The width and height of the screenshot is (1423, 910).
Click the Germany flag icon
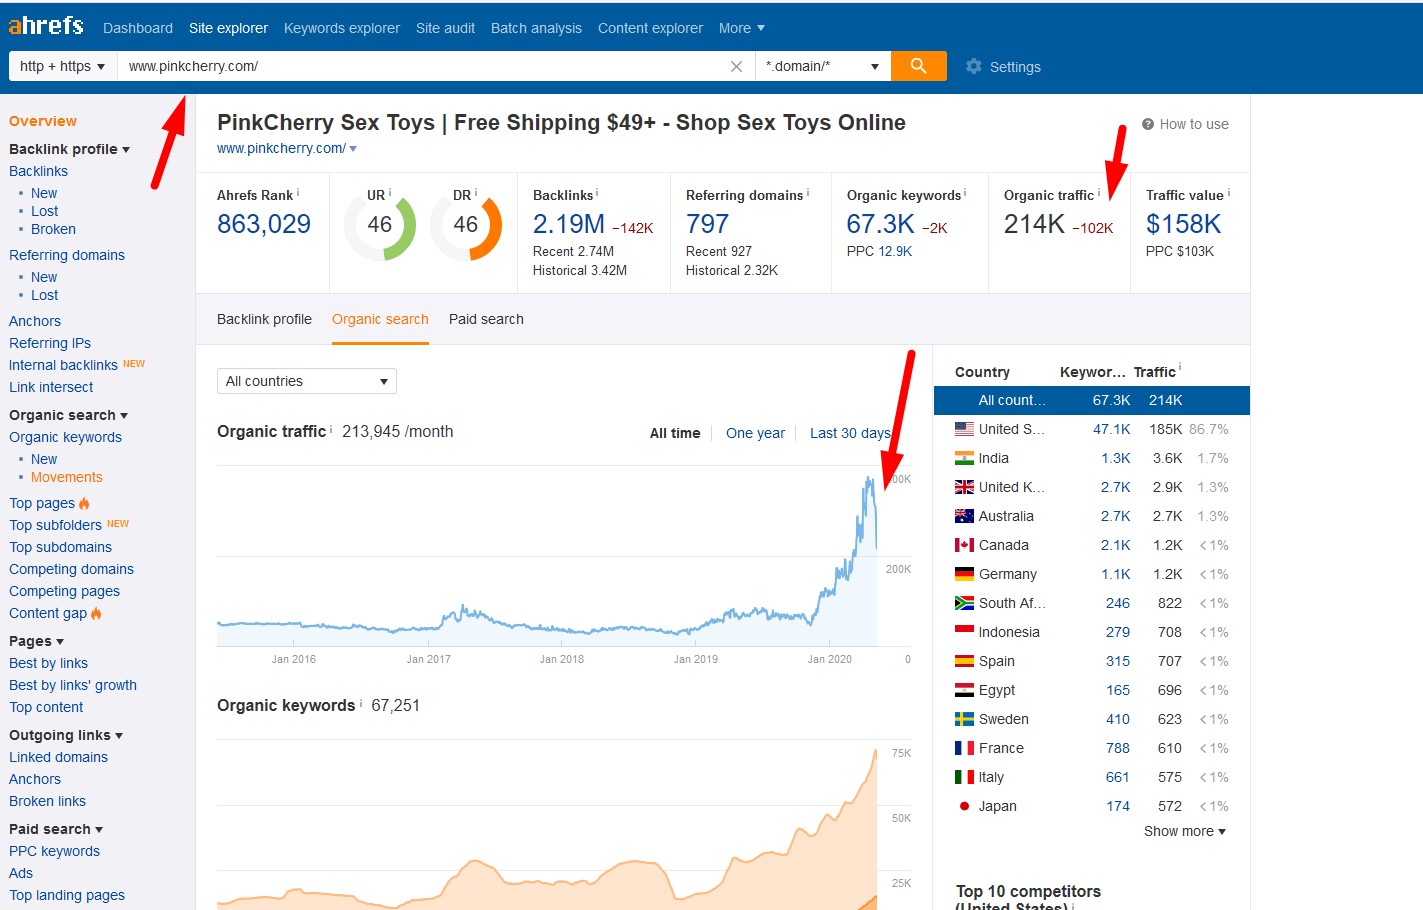tap(964, 574)
